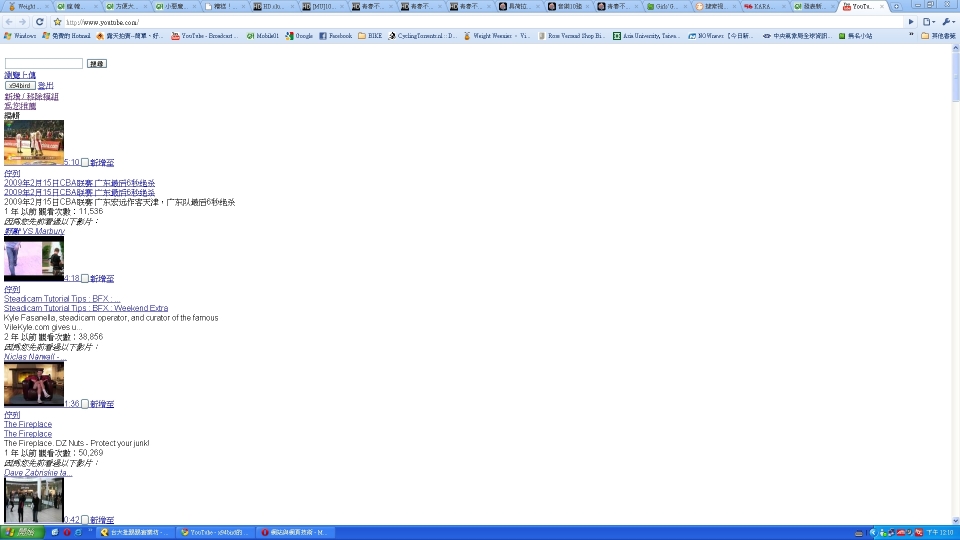
Task: Expand the quick launch overflow chevron
Action: (x=90, y=531)
